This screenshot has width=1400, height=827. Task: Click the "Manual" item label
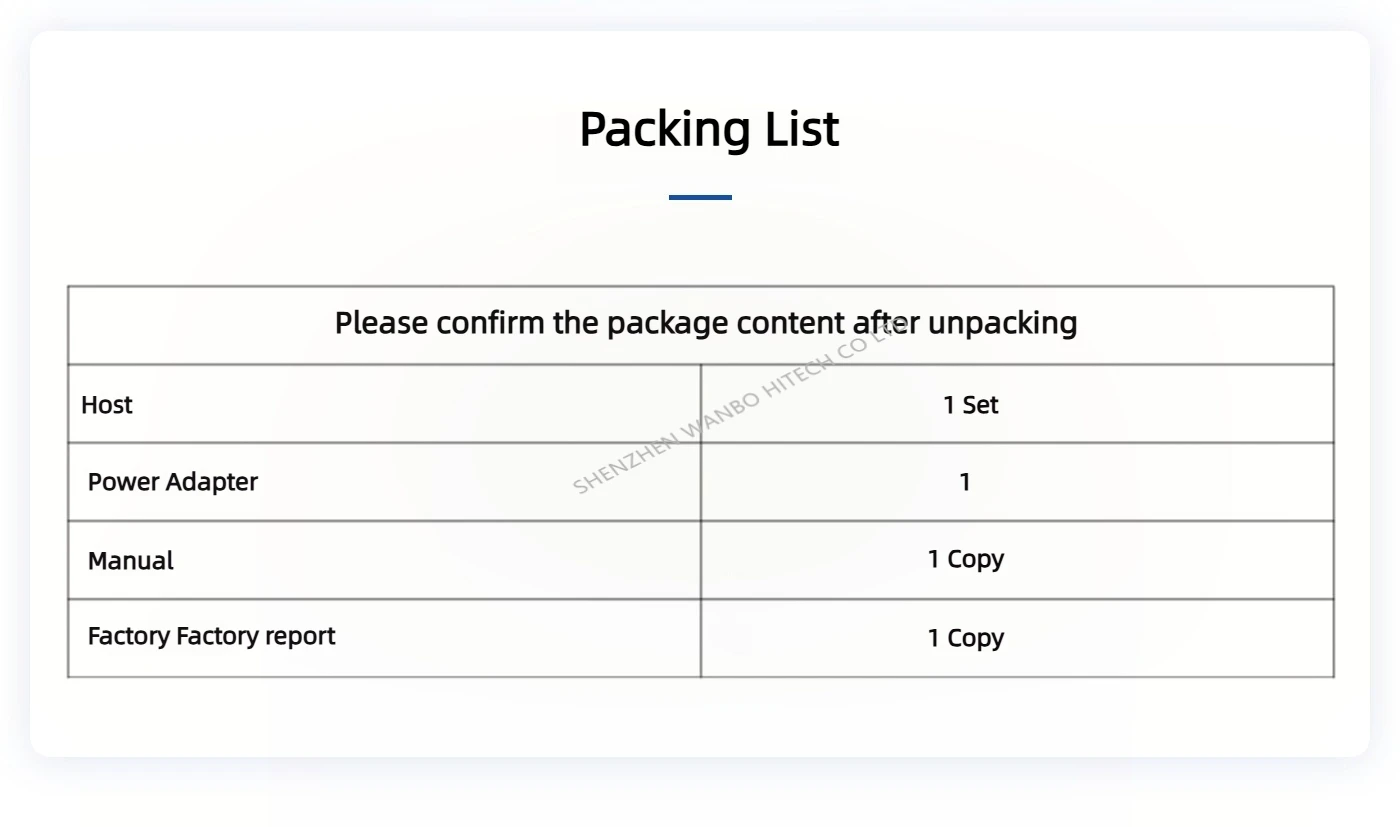(131, 561)
